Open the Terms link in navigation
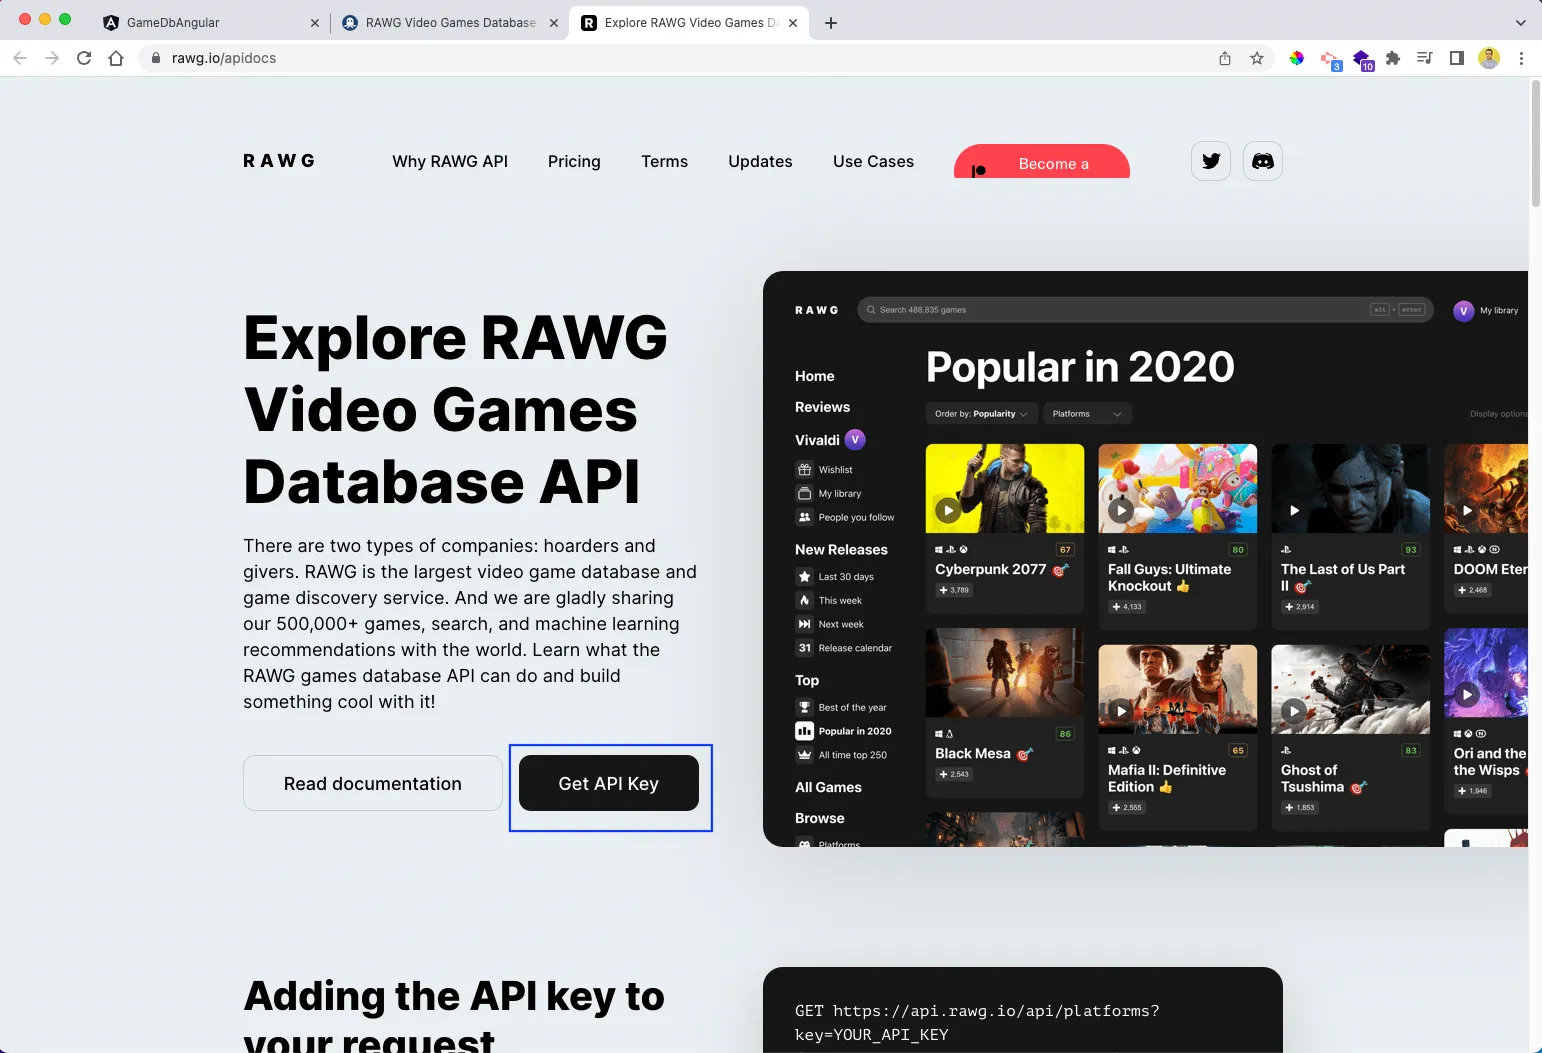The width and height of the screenshot is (1542, 1053). pos(665,161)
